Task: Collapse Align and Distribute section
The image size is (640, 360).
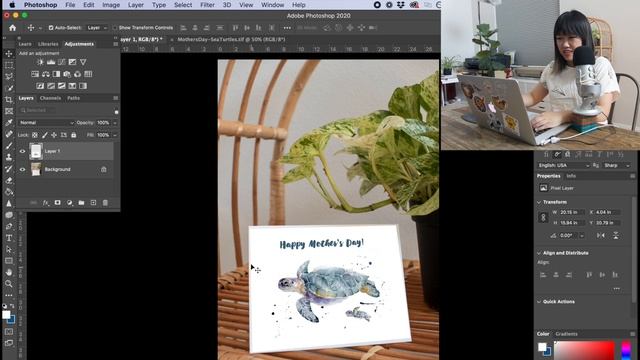Action: (x=539, y=253)
